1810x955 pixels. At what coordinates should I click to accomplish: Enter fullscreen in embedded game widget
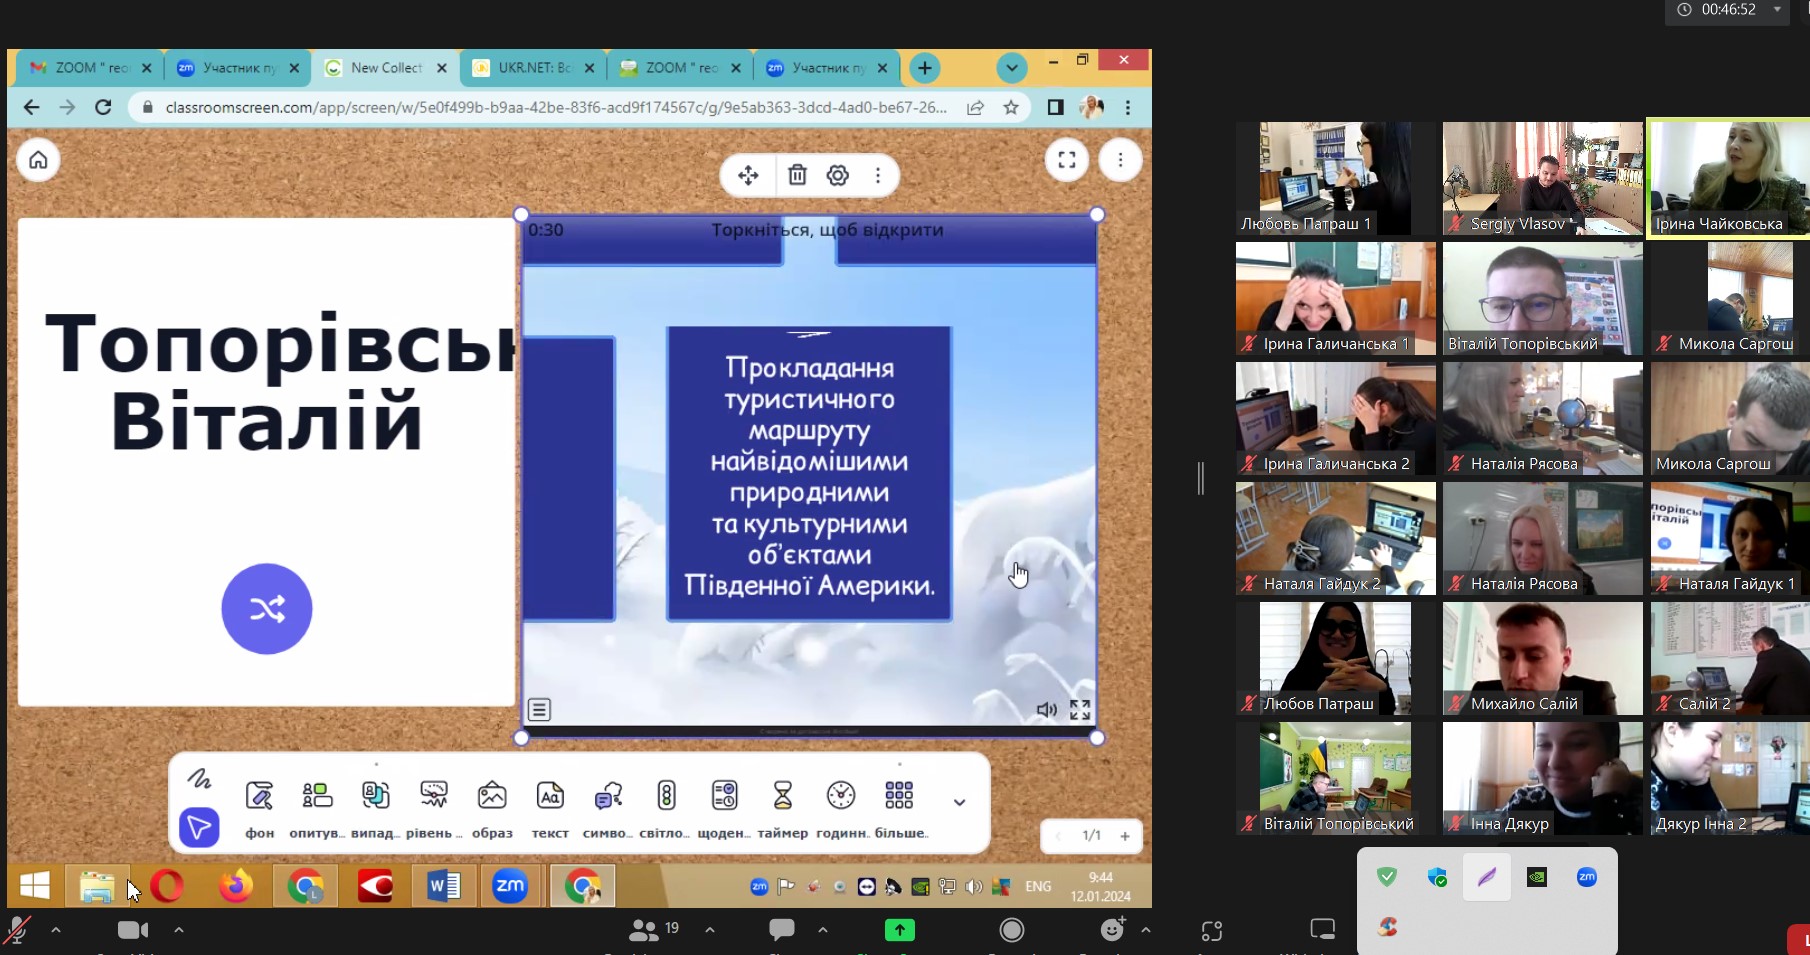point(1080,710)
